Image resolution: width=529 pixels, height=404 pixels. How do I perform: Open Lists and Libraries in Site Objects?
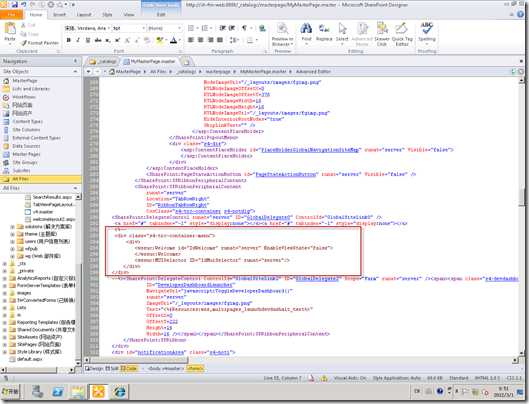pyautogui.click(x=31, y=89)
